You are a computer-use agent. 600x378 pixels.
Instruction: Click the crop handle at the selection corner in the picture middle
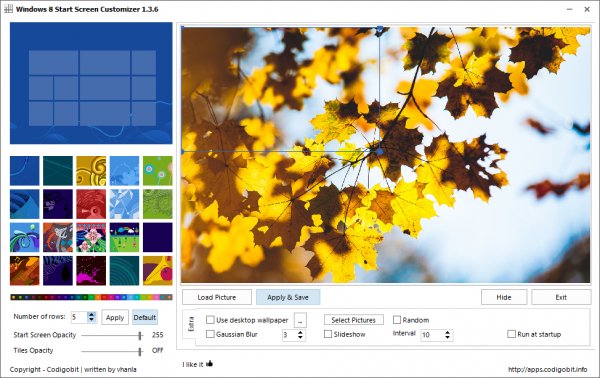(x=380, y=152)
